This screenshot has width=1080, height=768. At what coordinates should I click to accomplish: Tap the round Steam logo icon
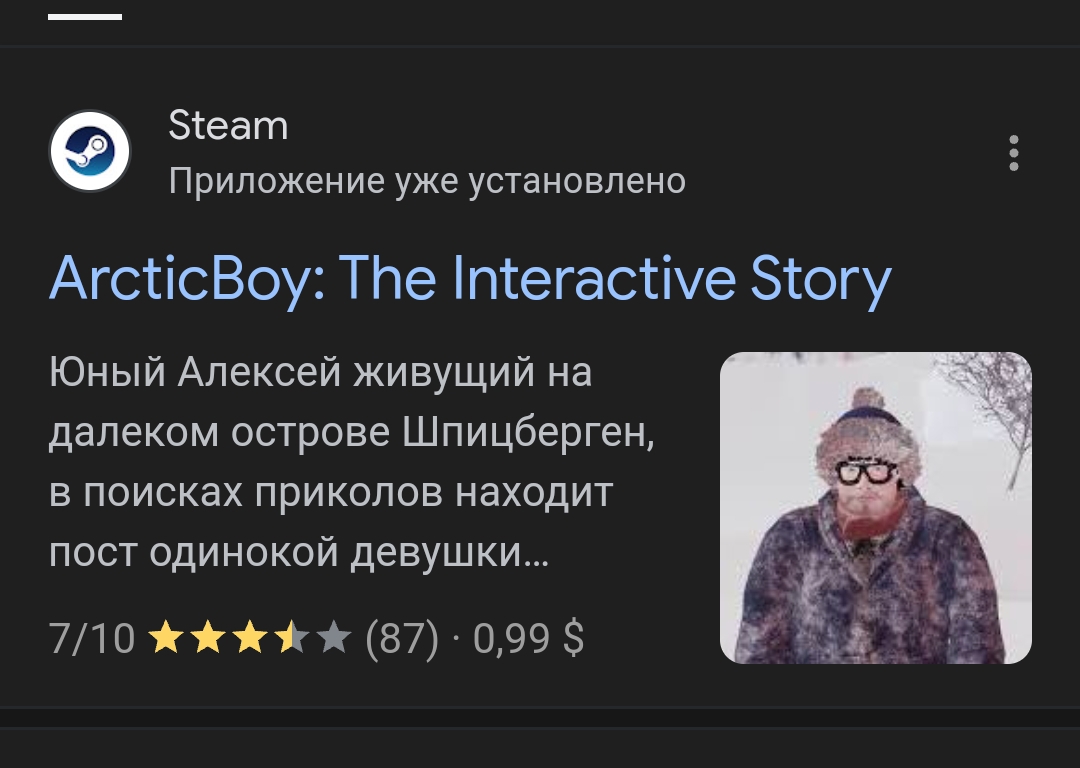click(x=90, y=151)
